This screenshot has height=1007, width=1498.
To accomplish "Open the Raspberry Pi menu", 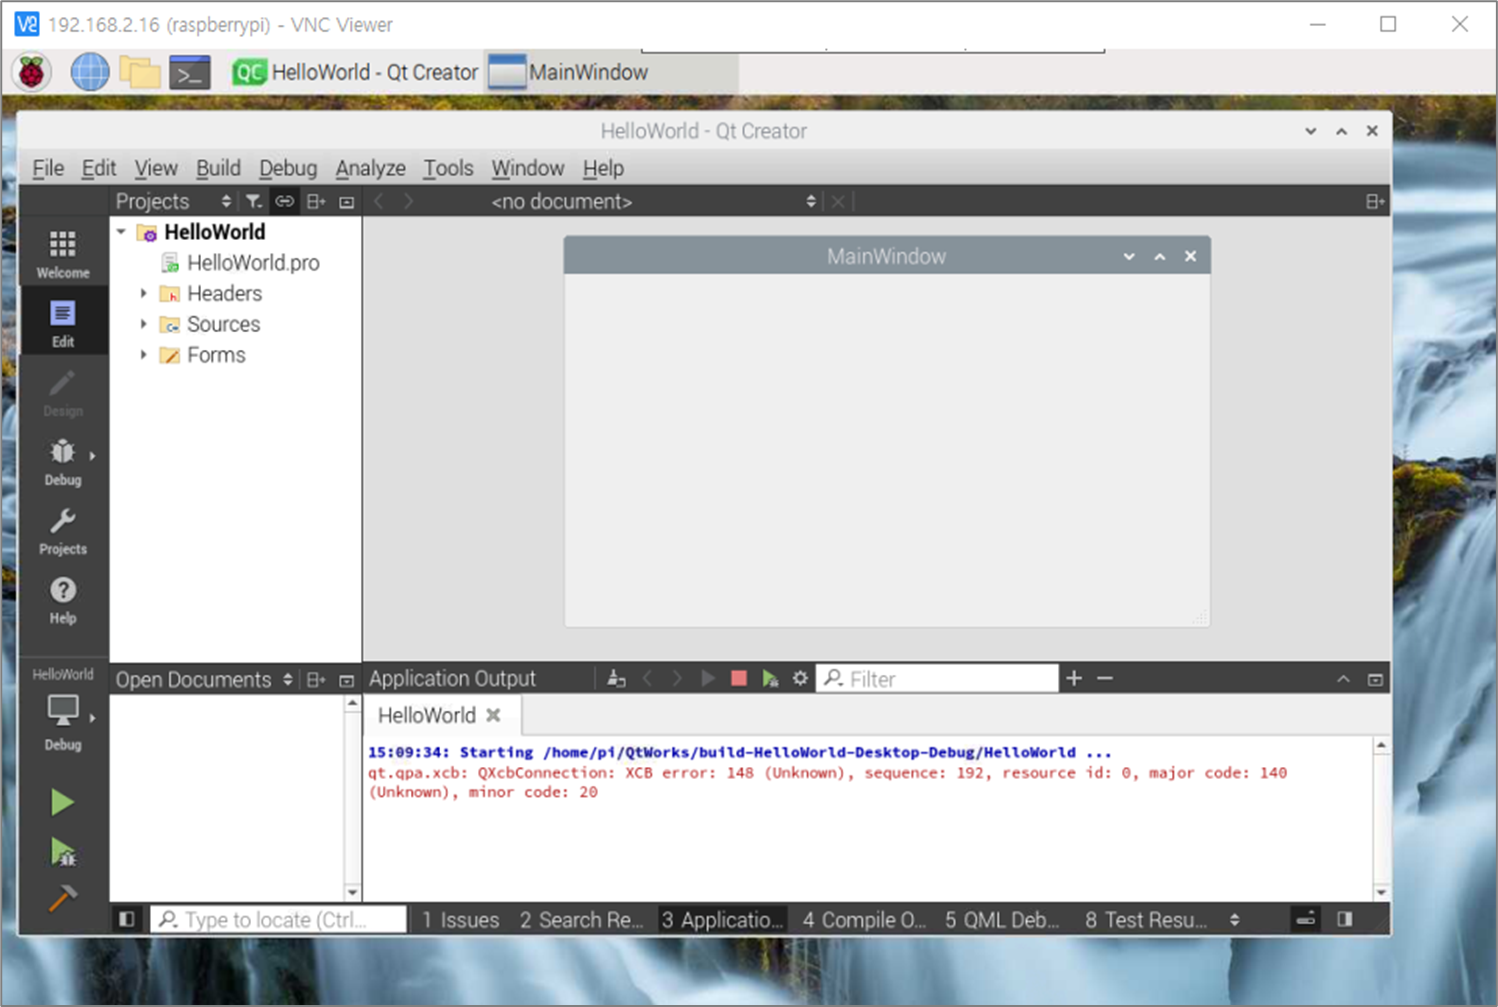I will click(32, 72).
